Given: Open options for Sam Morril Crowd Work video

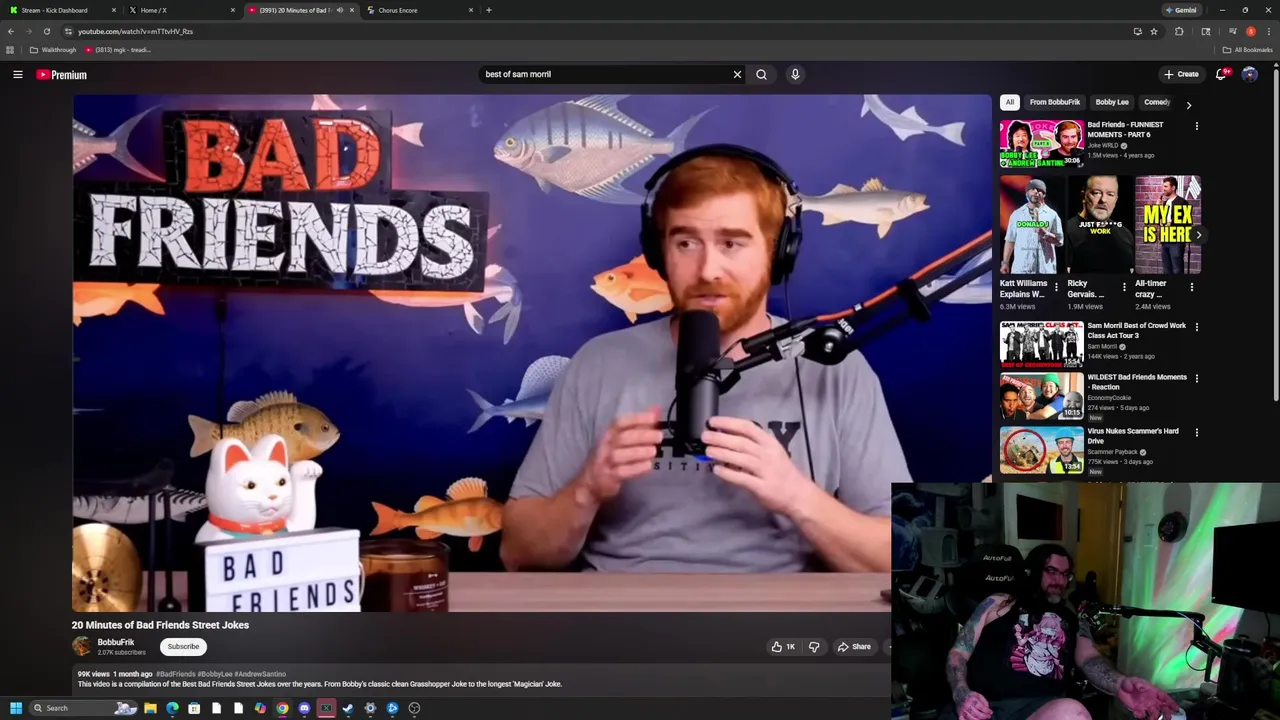Looking at the screenshot, I should tap(1196, 327).
